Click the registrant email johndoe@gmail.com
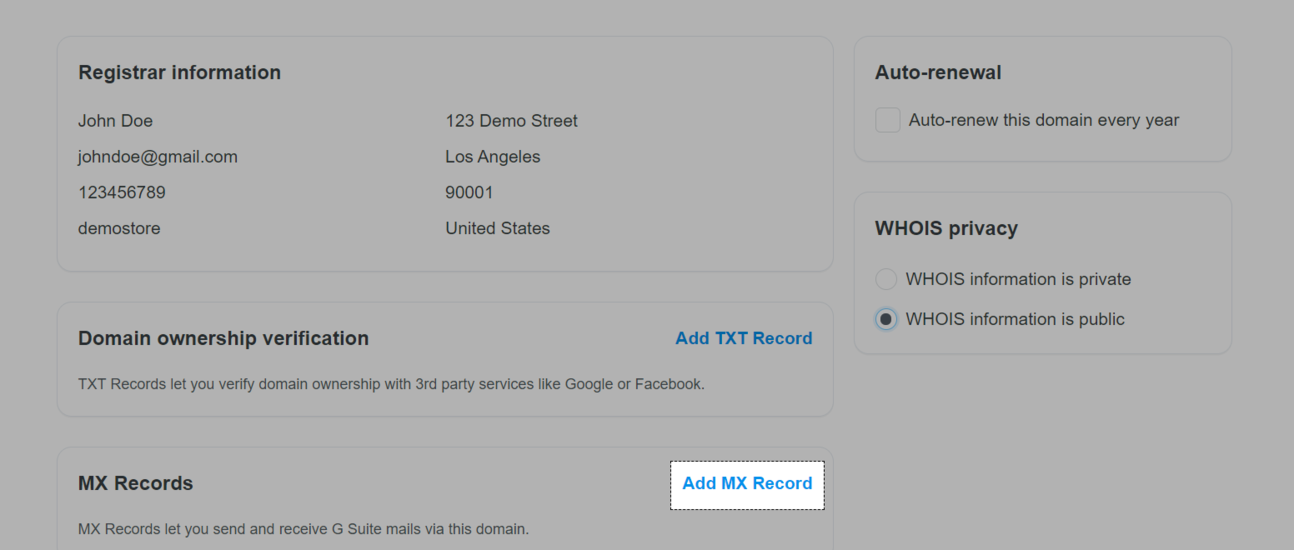 pyautogui.click(x=158, y=157)
